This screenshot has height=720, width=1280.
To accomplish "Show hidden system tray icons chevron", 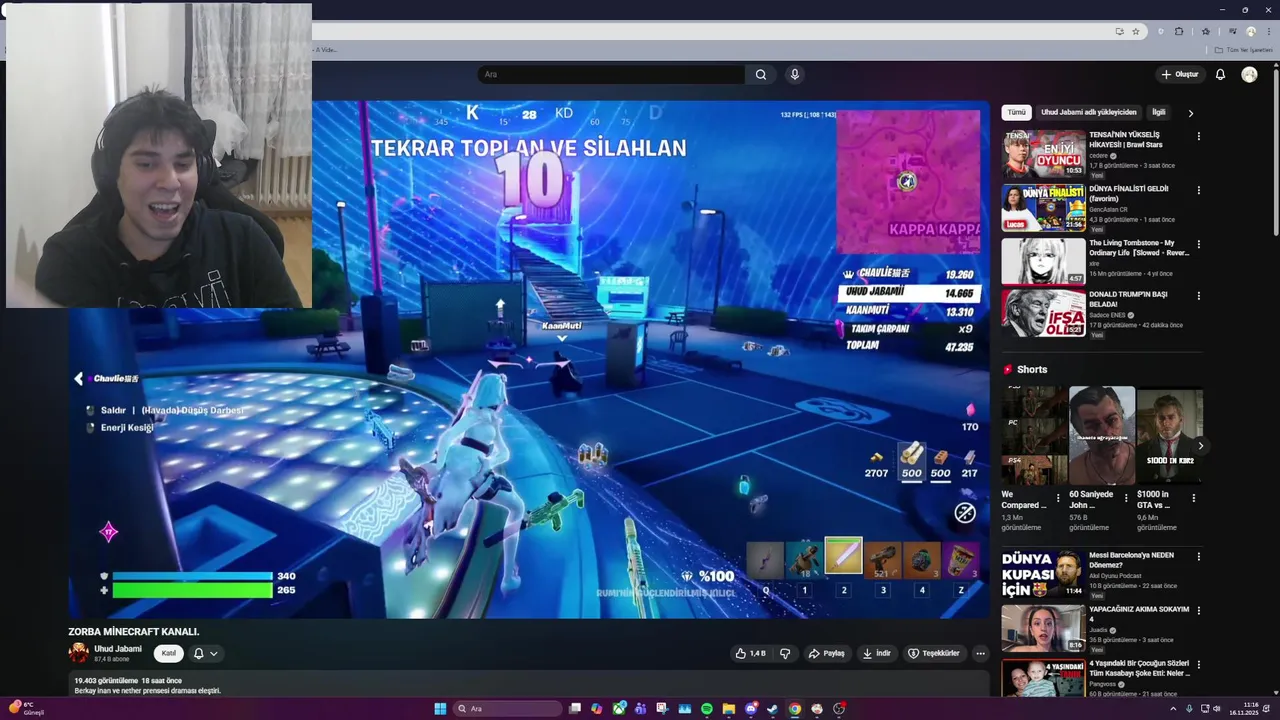I will [x=1173, y=708].
